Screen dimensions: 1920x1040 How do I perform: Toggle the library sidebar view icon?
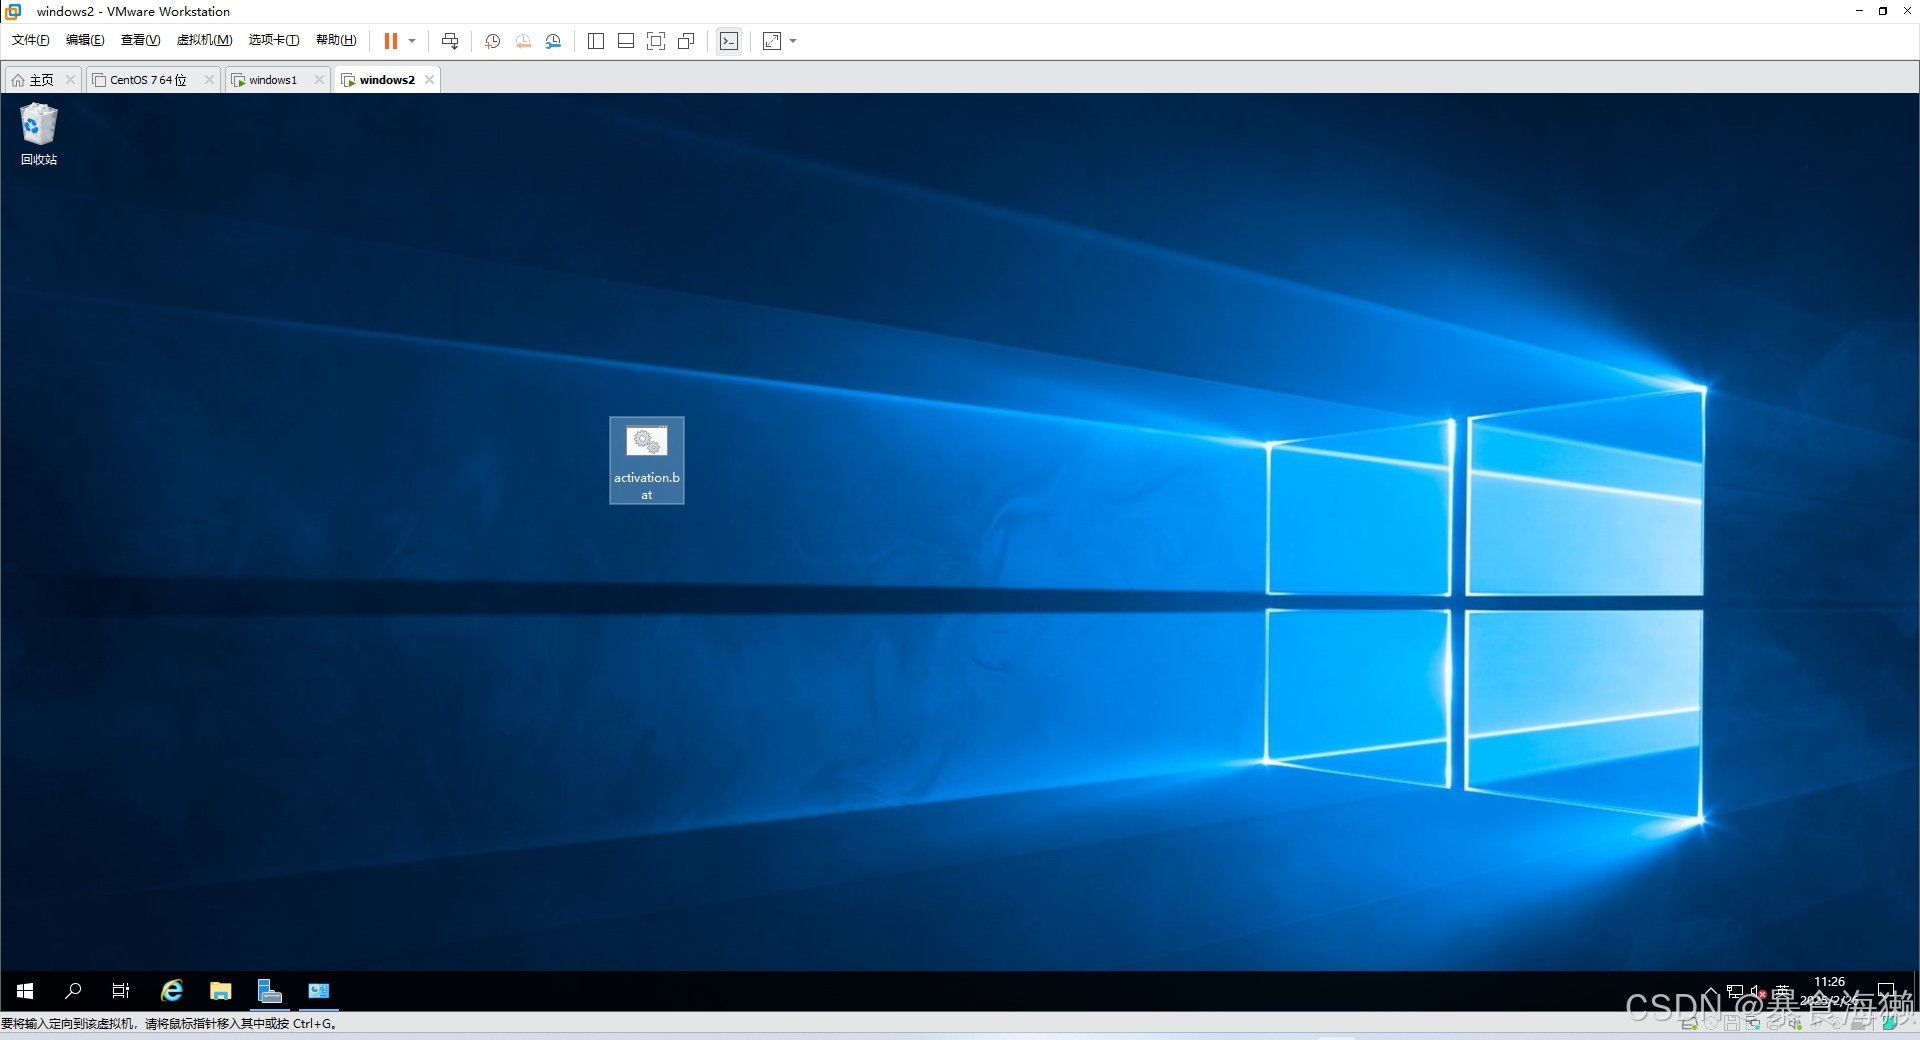596,41
